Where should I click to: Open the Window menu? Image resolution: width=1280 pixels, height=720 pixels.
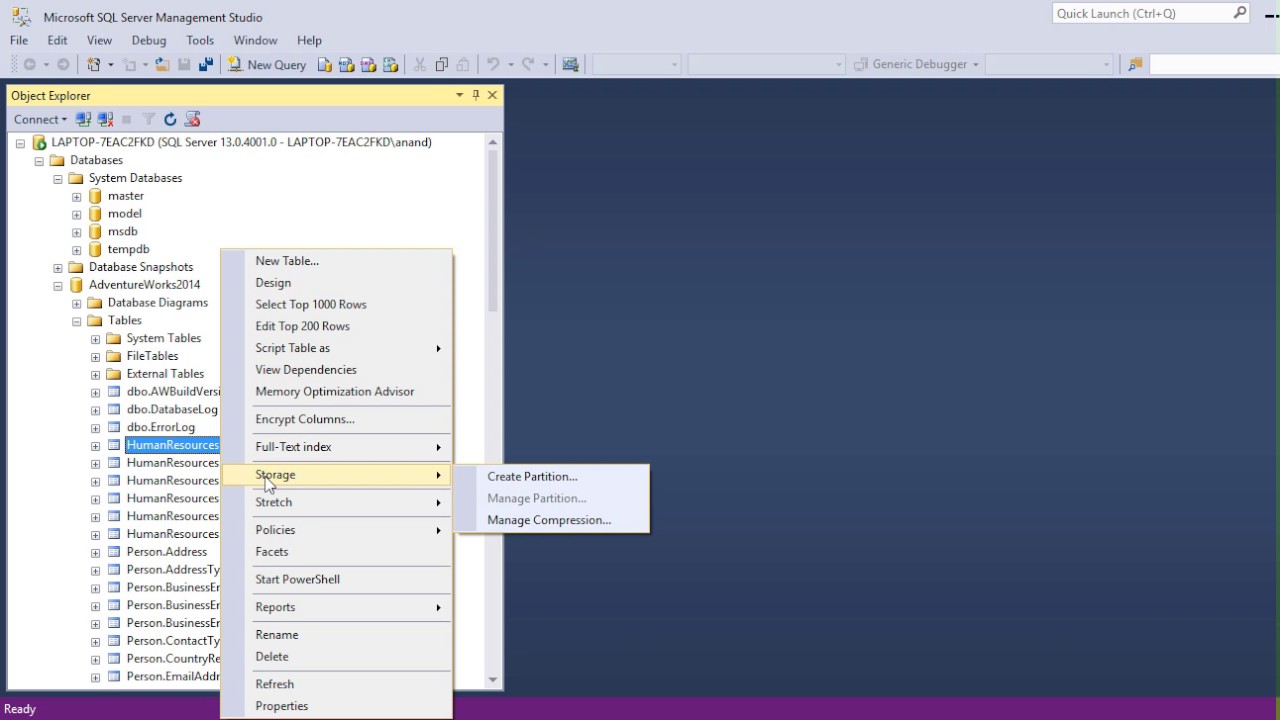[x=255, y=40]
